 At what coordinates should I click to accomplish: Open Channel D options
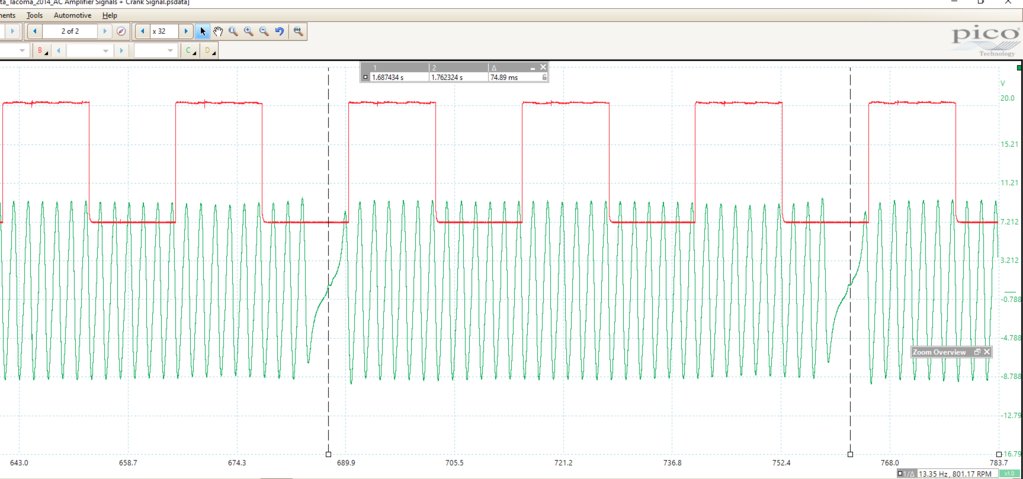209,50
